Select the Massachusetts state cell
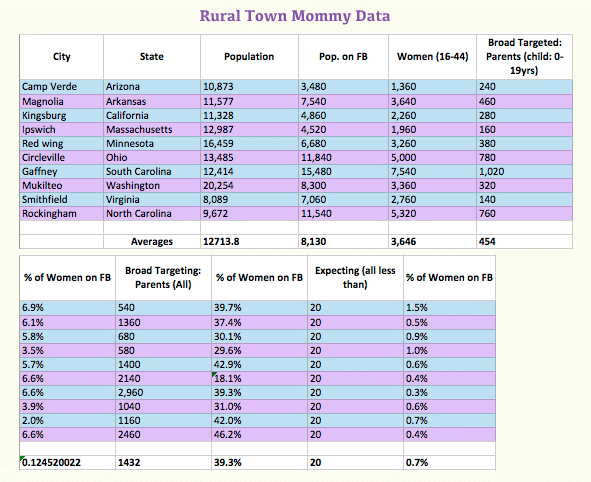This screenshot has width=591, height=482. [152, 130]
